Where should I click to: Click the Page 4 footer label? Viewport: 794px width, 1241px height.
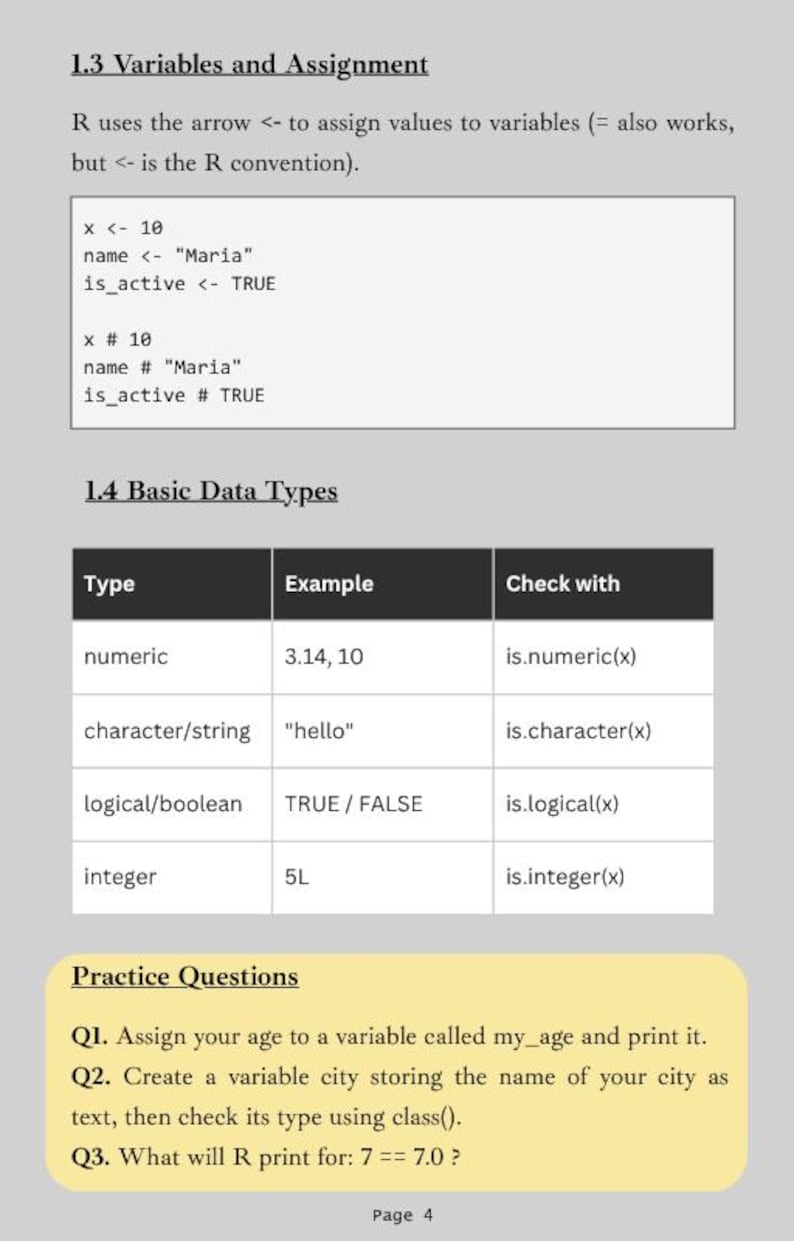pyautogui.click(x=402, y=1216)
